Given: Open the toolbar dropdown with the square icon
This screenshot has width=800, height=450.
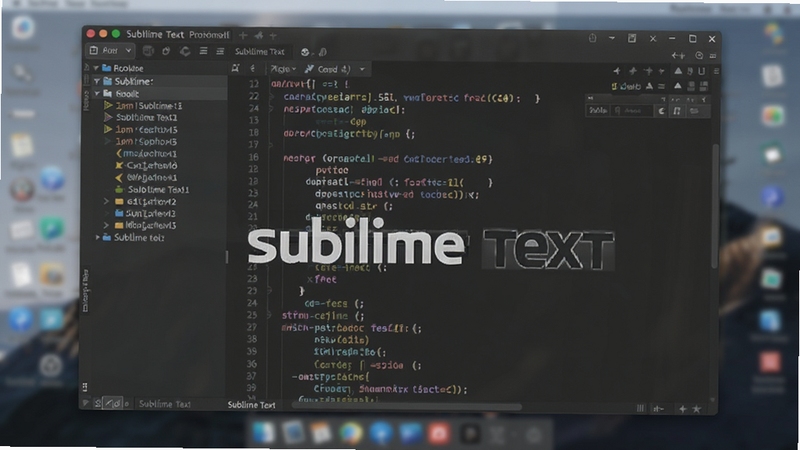Looking at the screenshot, I should pos(110,51).
